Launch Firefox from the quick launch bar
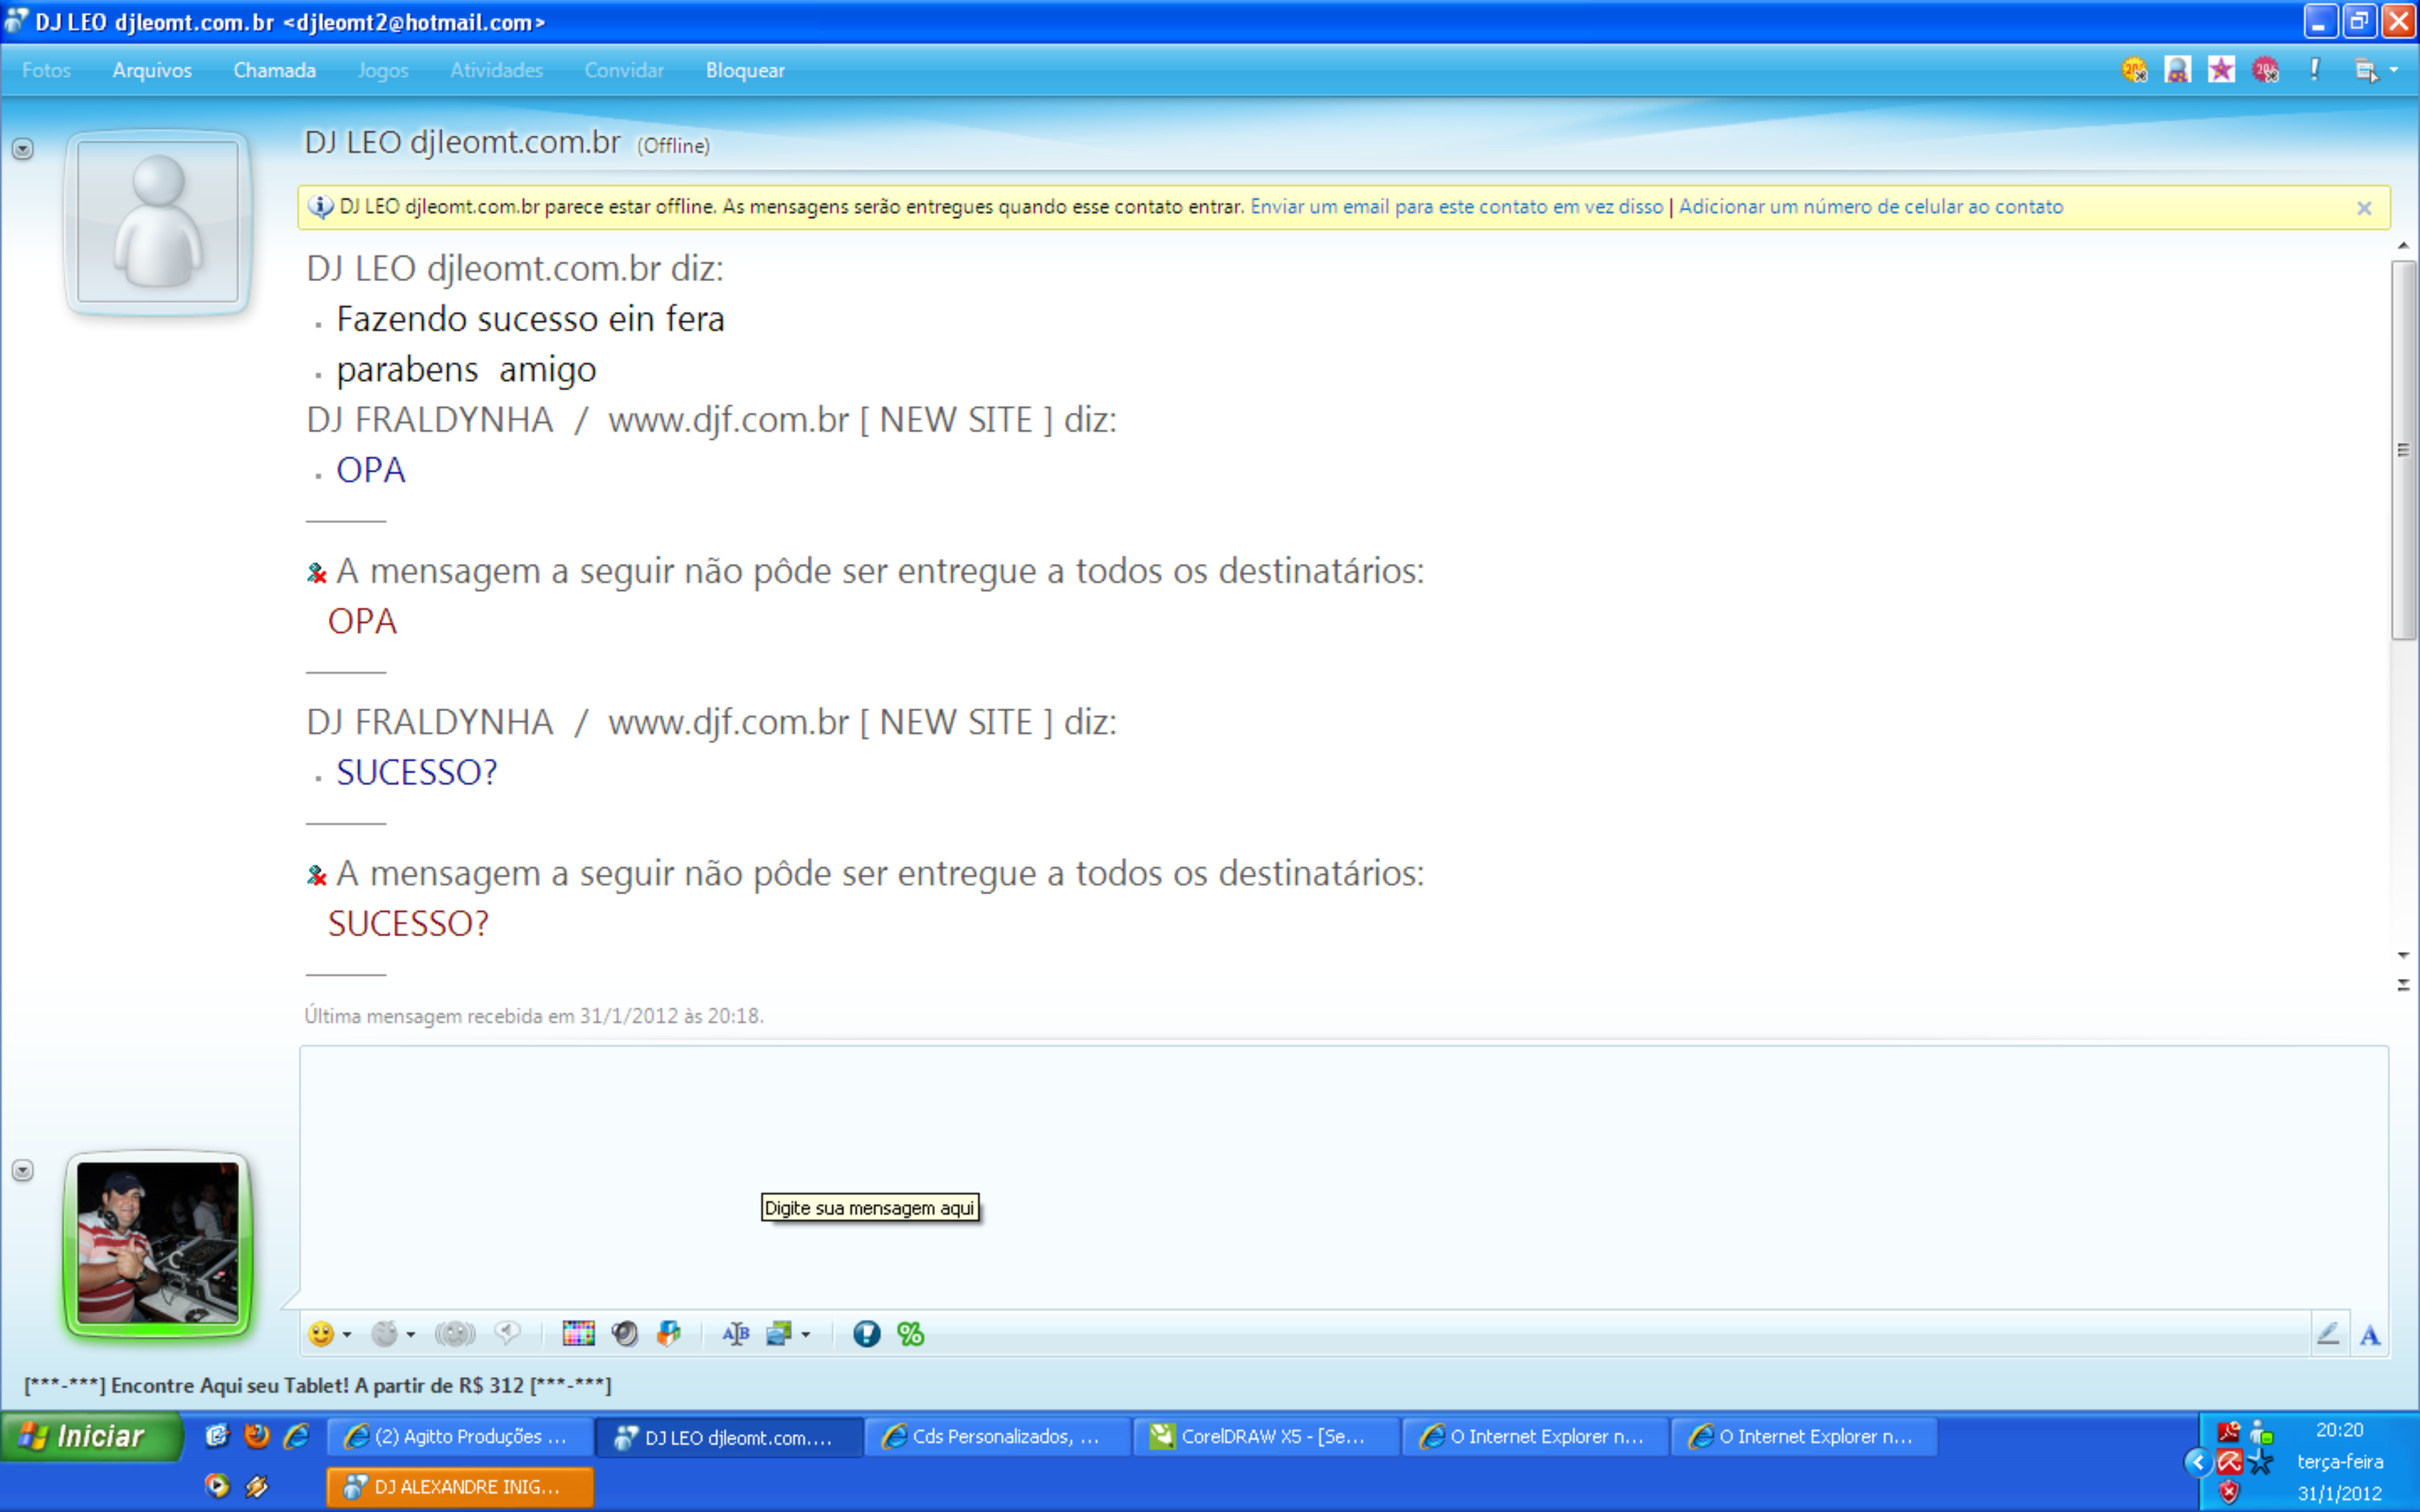Screen dimensions: 2420x1512 257,1436
